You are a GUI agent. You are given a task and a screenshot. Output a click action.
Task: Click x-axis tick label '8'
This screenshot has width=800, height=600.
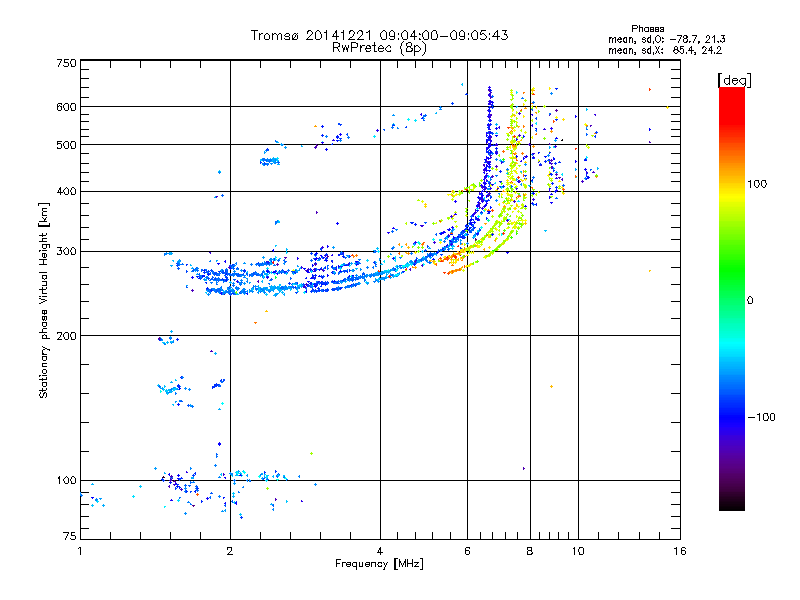point(530,551)
